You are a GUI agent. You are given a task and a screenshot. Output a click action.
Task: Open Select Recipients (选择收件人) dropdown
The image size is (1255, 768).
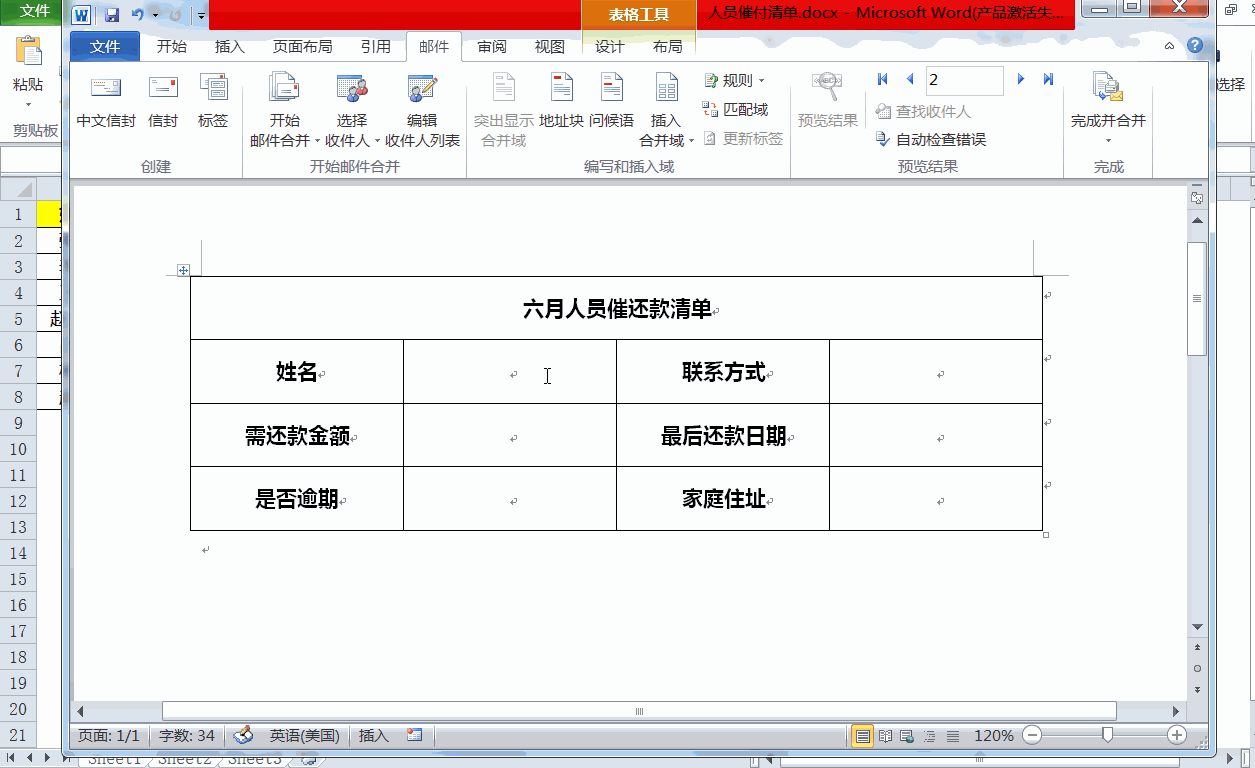point(352,112)
